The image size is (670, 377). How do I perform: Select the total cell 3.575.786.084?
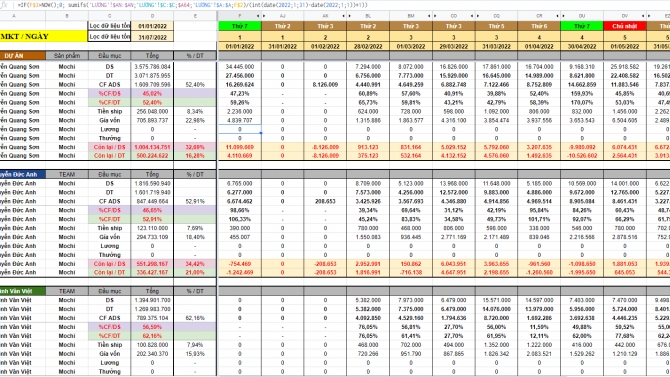coord(152,67)
